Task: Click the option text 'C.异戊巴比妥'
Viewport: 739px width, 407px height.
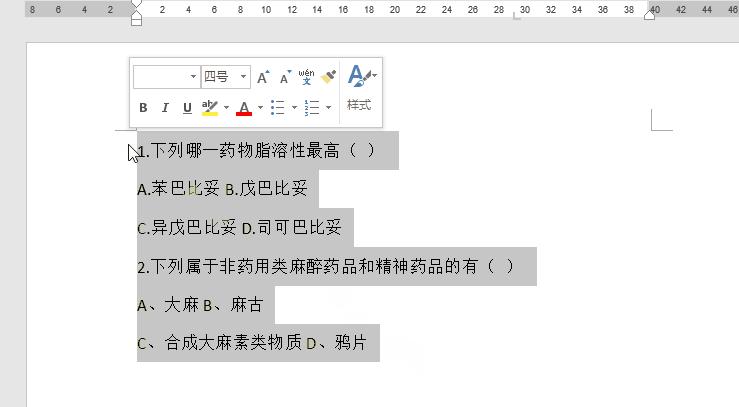Action: [187, 228]
